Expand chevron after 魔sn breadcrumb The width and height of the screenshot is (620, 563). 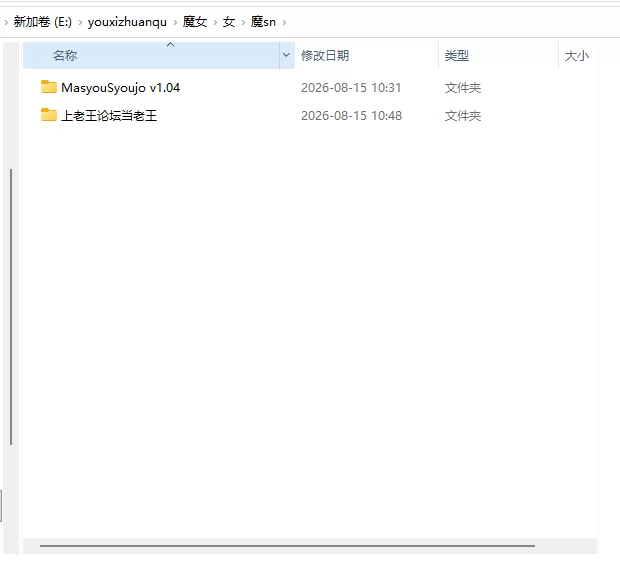(x=284, y=23)
